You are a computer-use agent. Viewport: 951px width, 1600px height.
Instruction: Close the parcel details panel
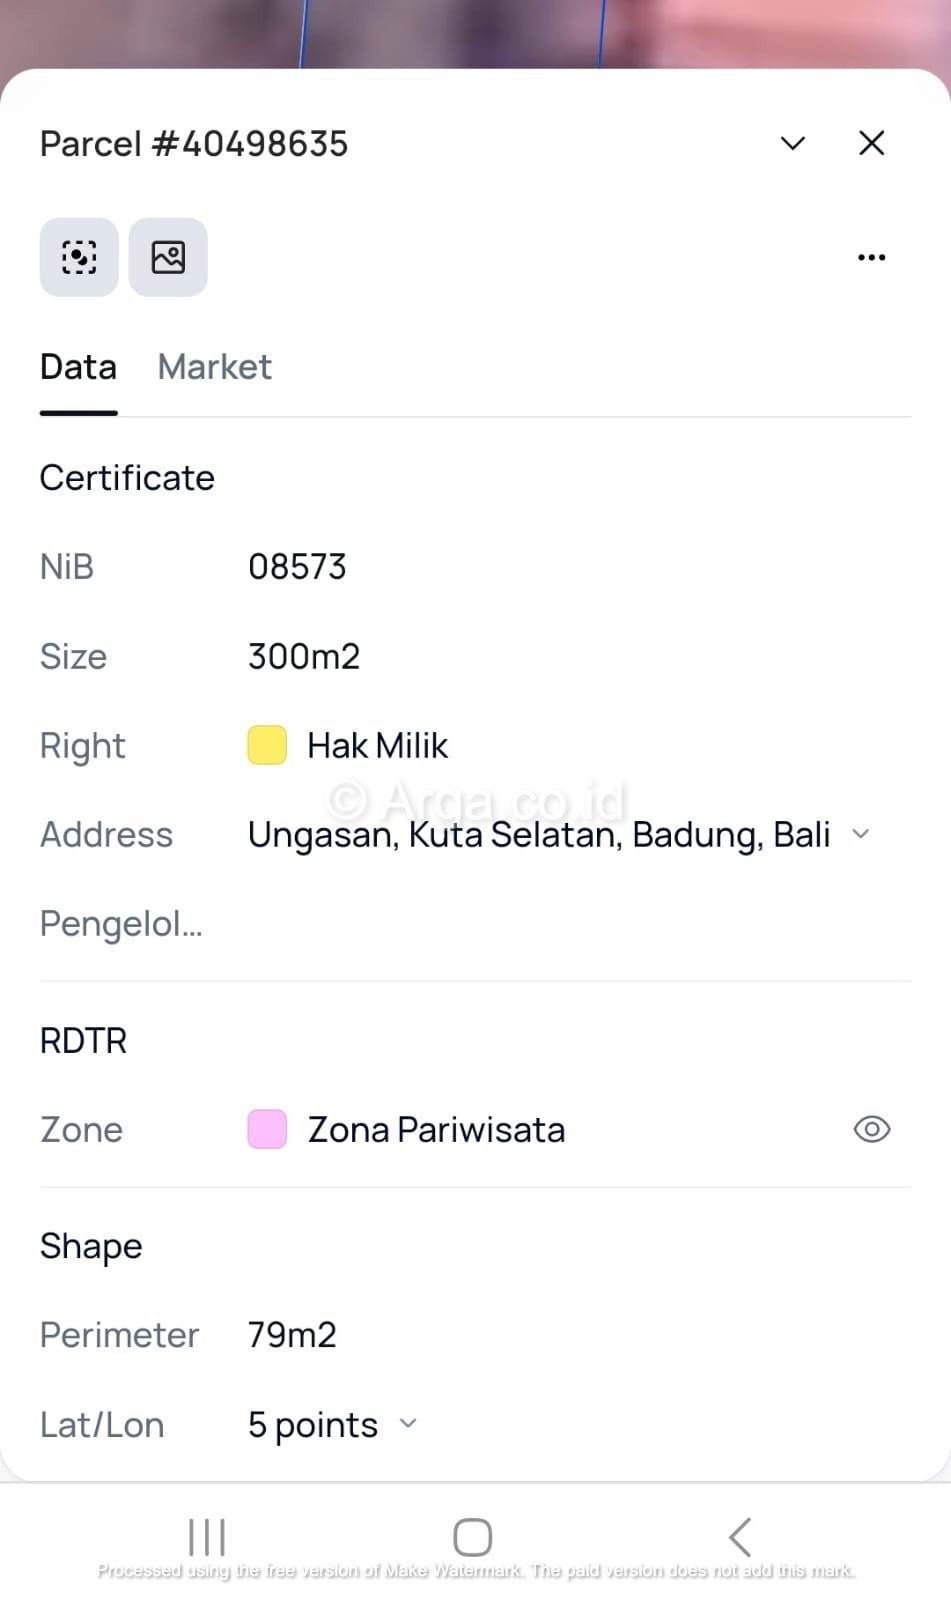871,143
